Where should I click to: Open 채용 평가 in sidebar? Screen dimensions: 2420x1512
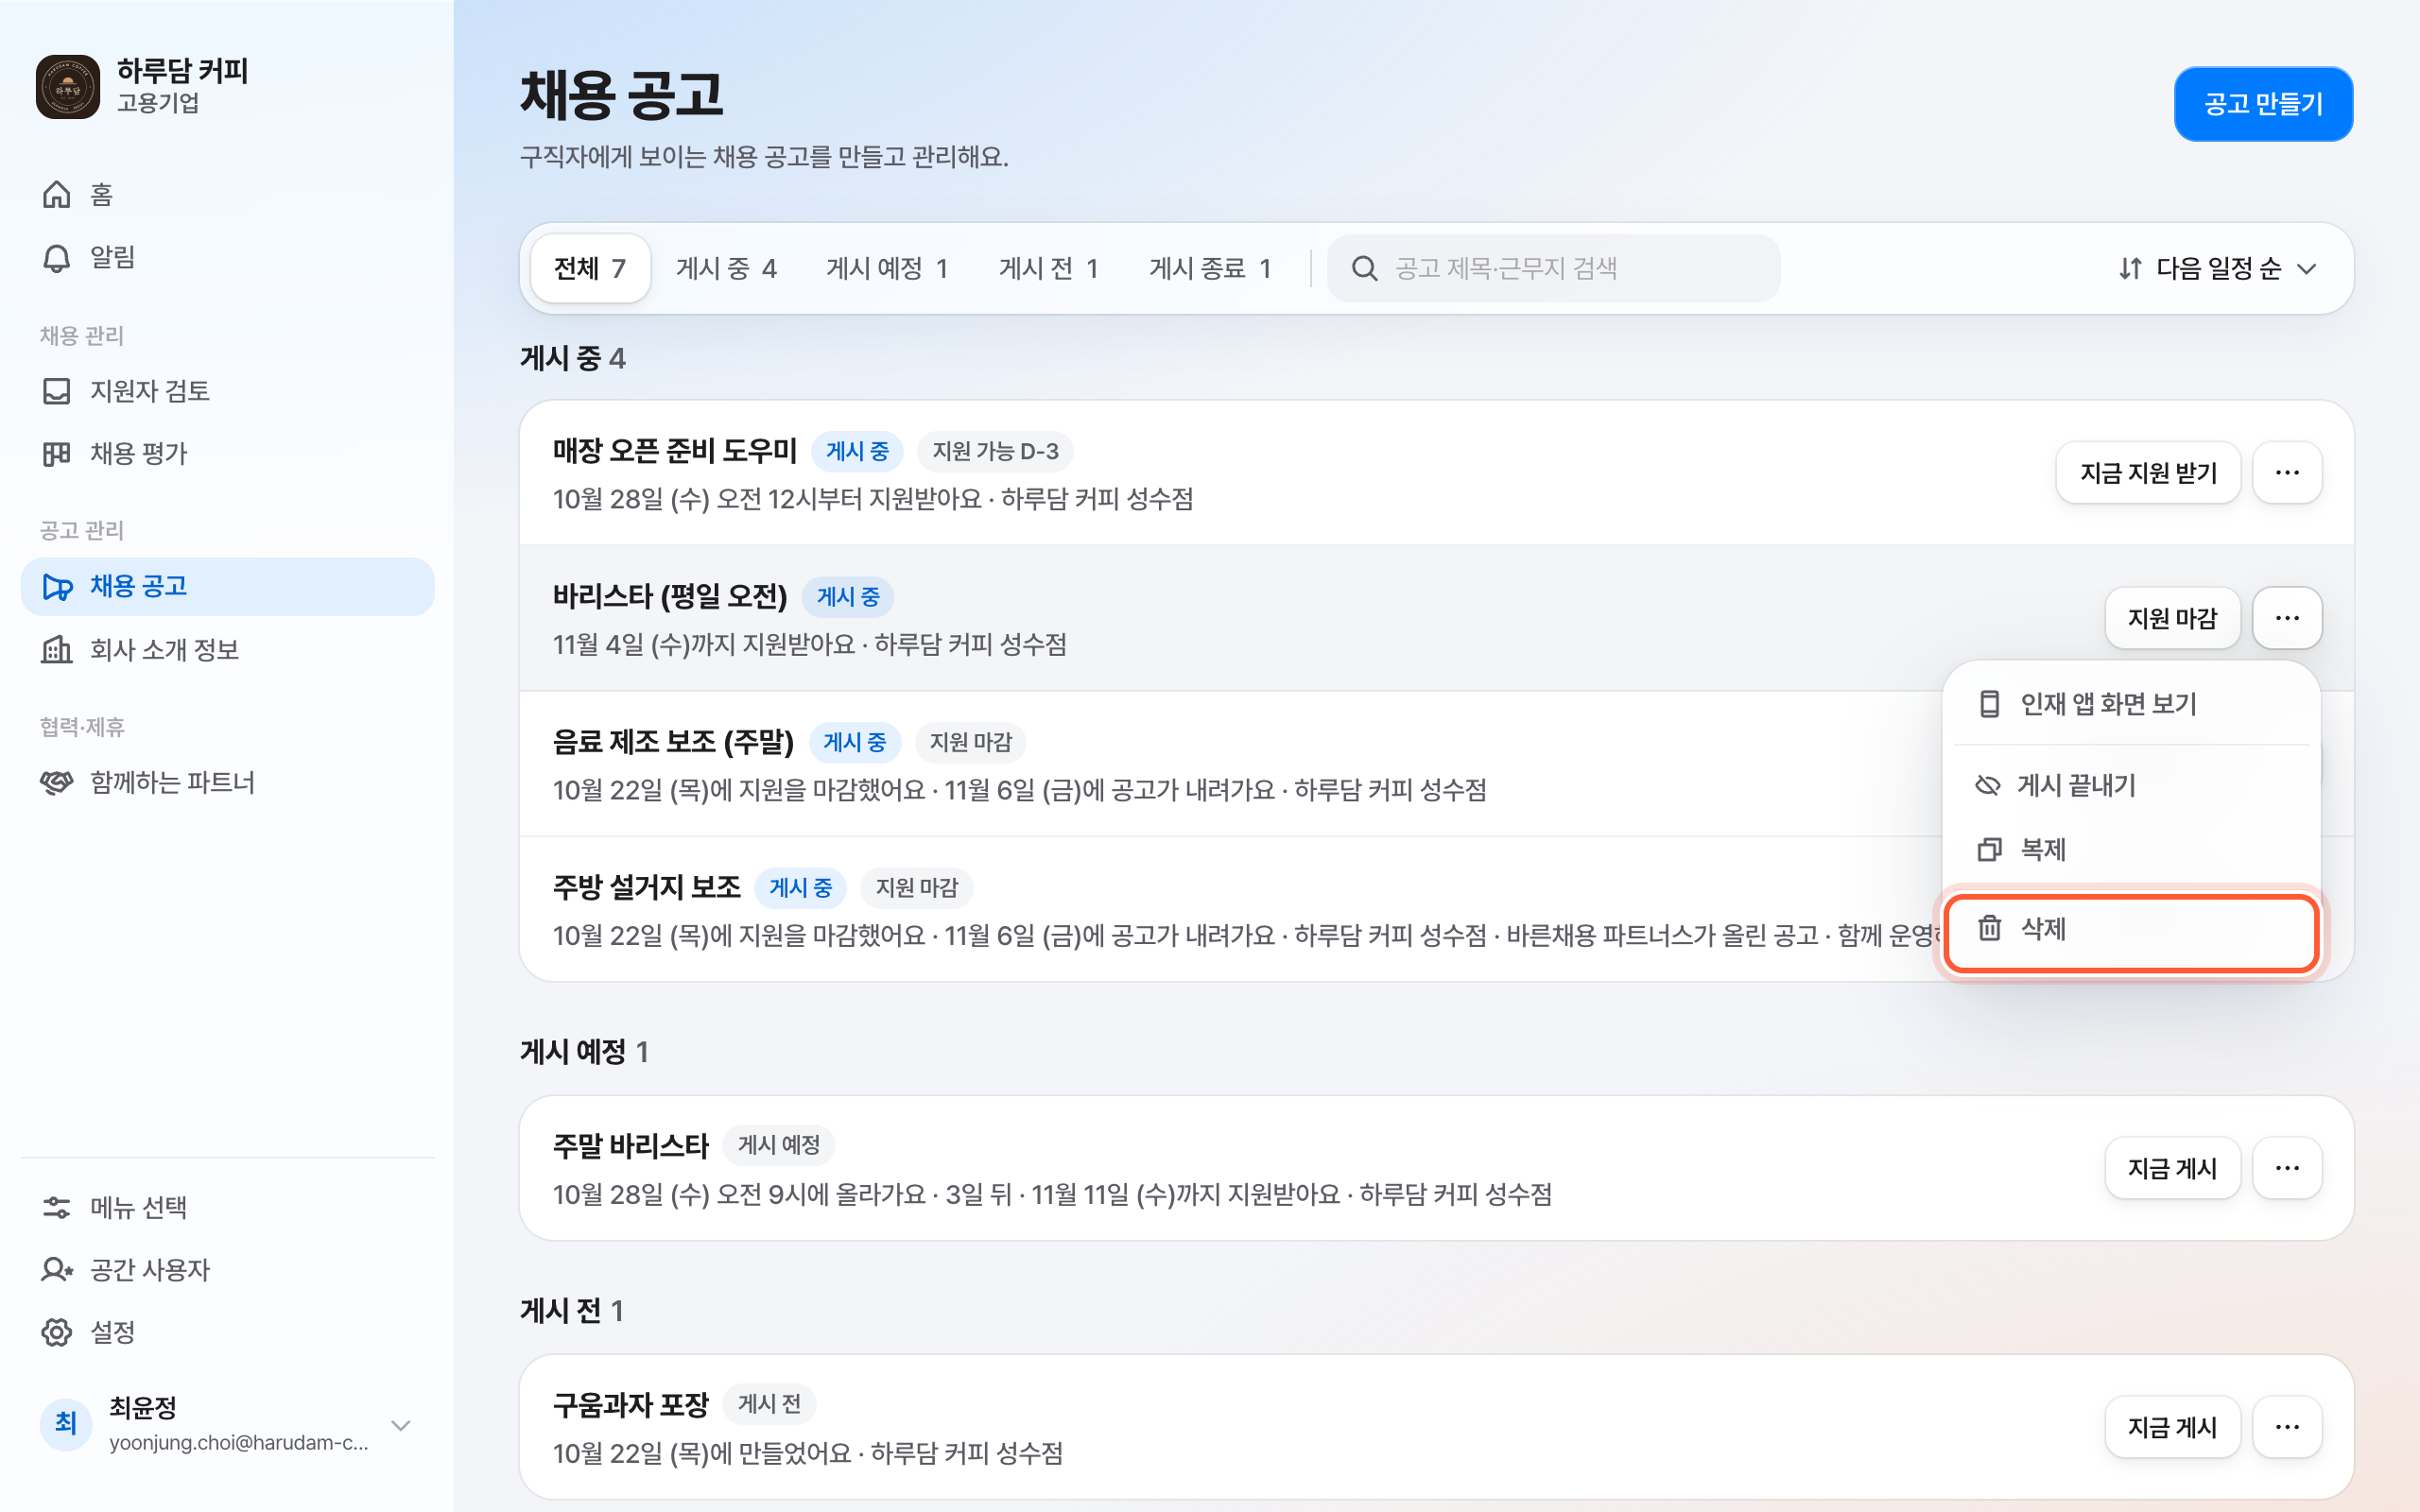click(x=227, y=454)
